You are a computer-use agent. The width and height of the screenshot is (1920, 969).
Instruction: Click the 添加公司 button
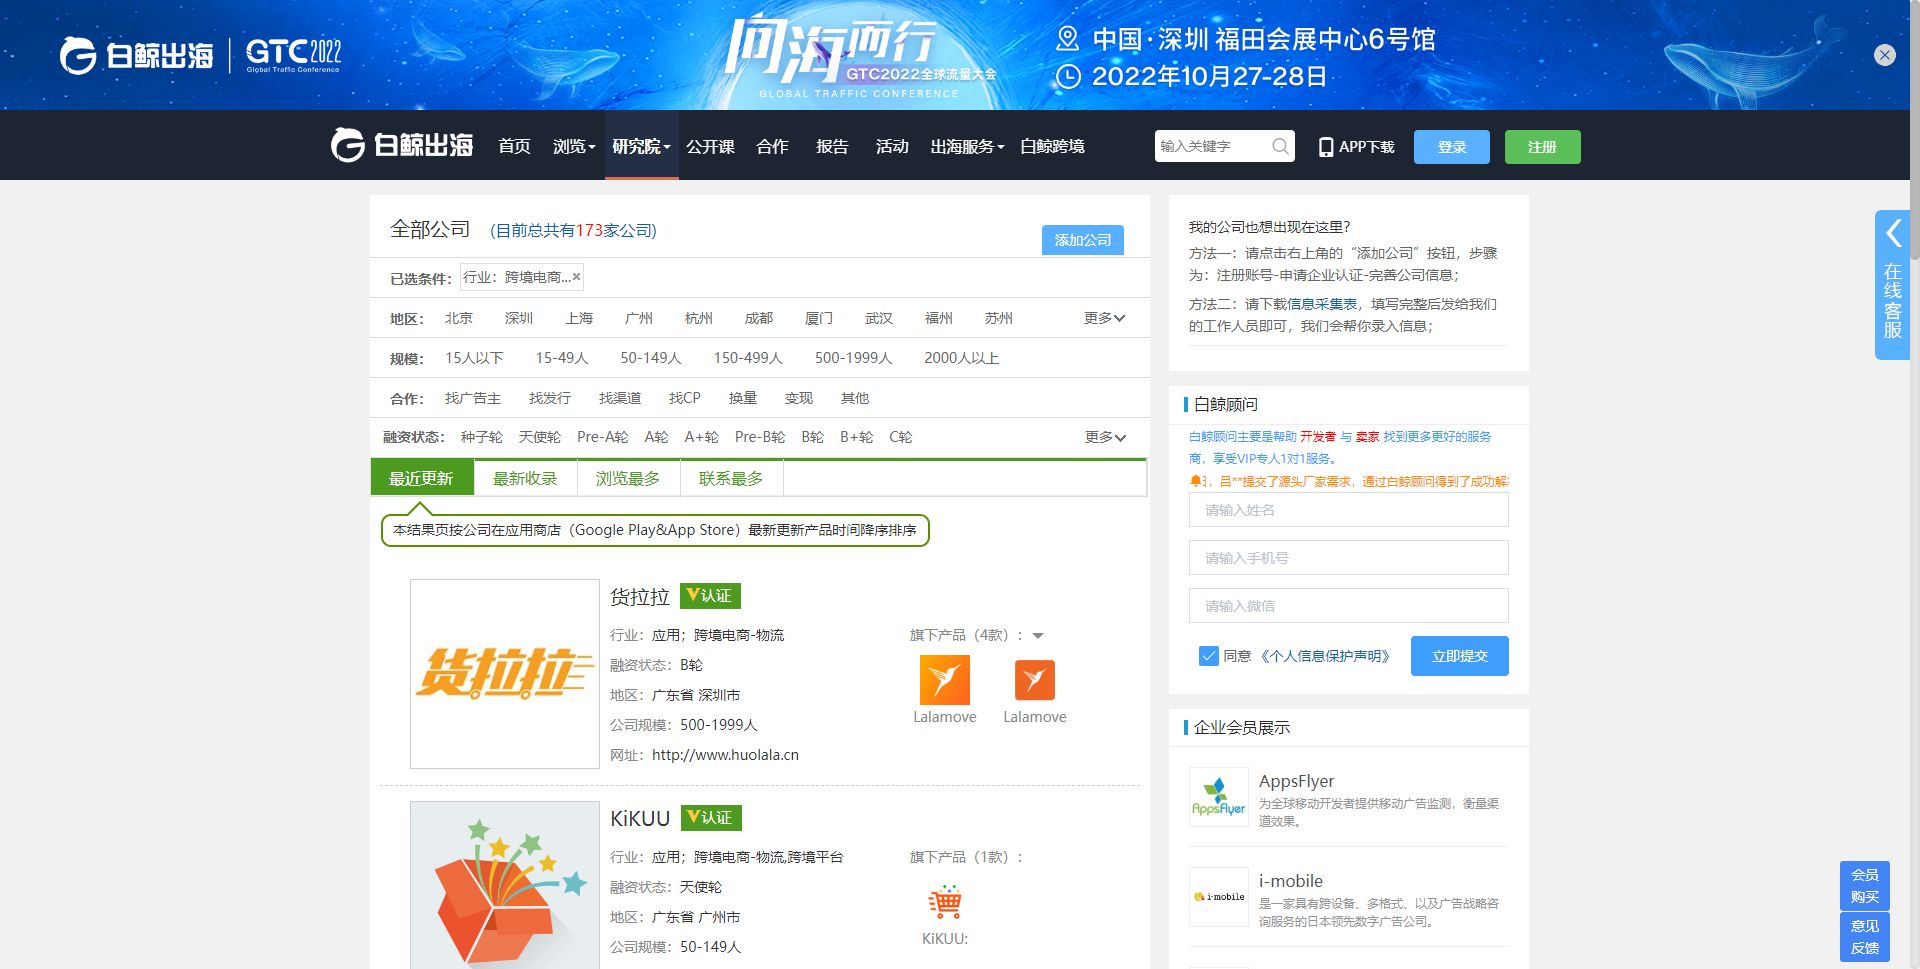point(1083,240)
